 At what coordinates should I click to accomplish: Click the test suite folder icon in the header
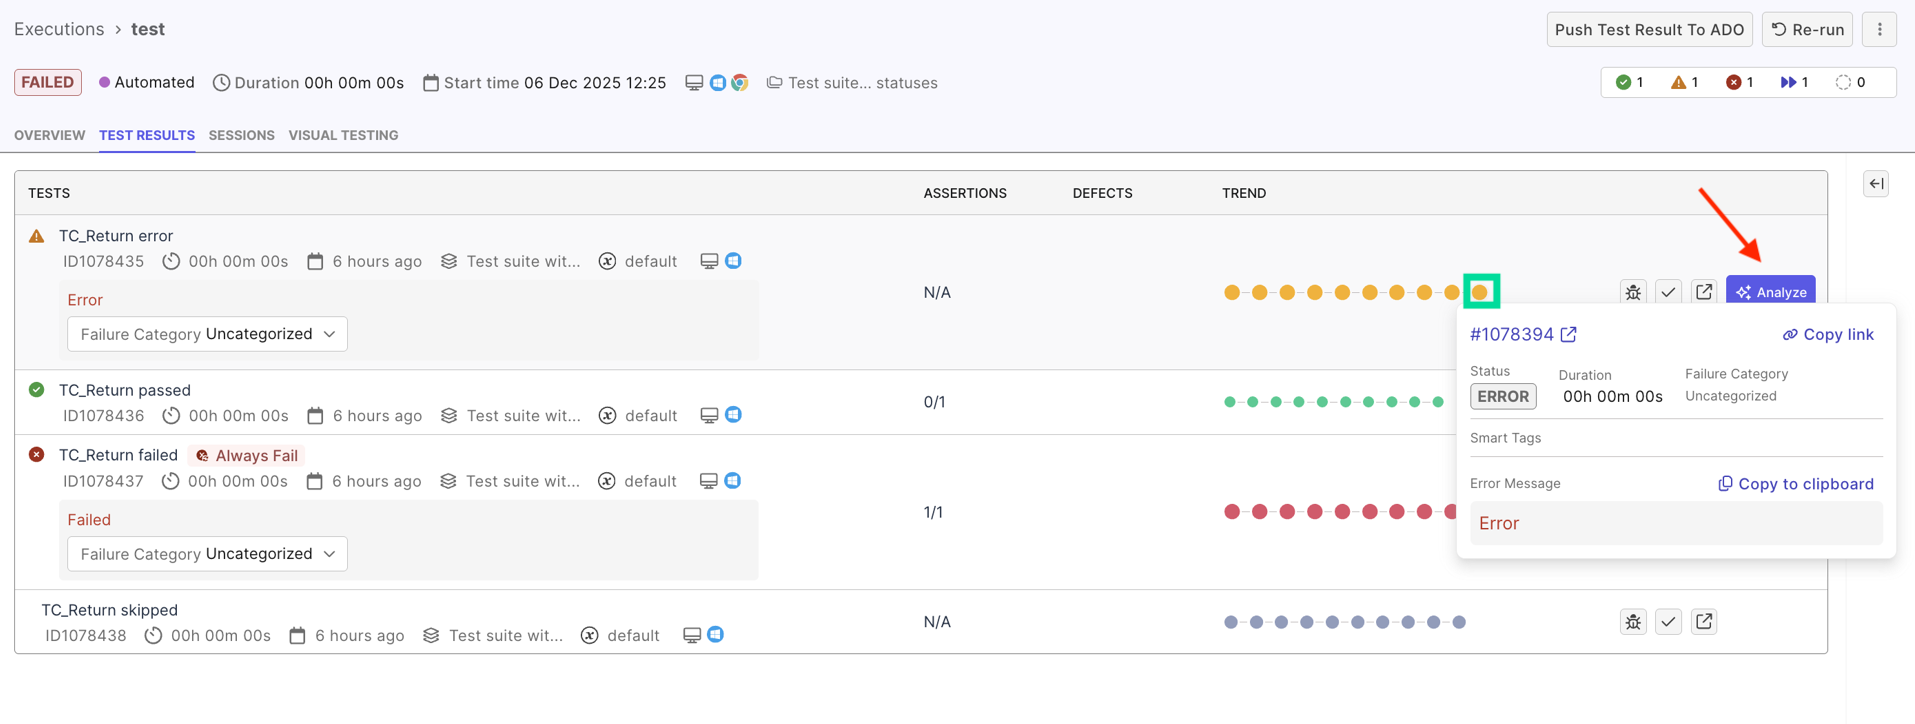774,83
